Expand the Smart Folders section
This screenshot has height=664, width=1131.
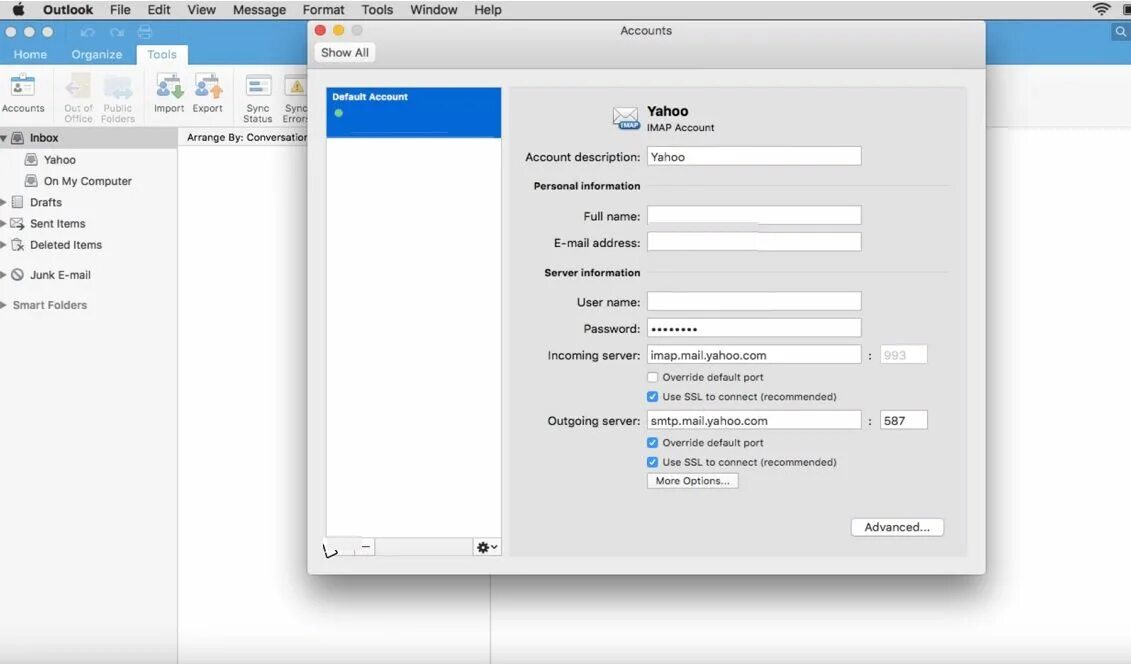(4, 305)
